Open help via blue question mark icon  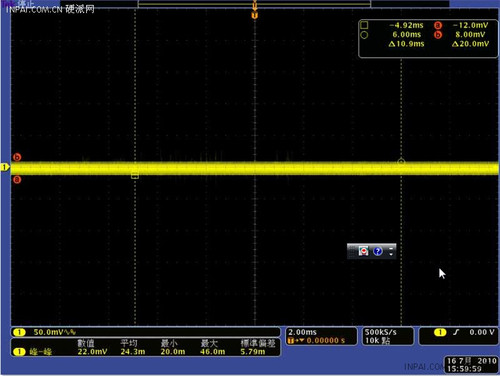coord(378,251)
